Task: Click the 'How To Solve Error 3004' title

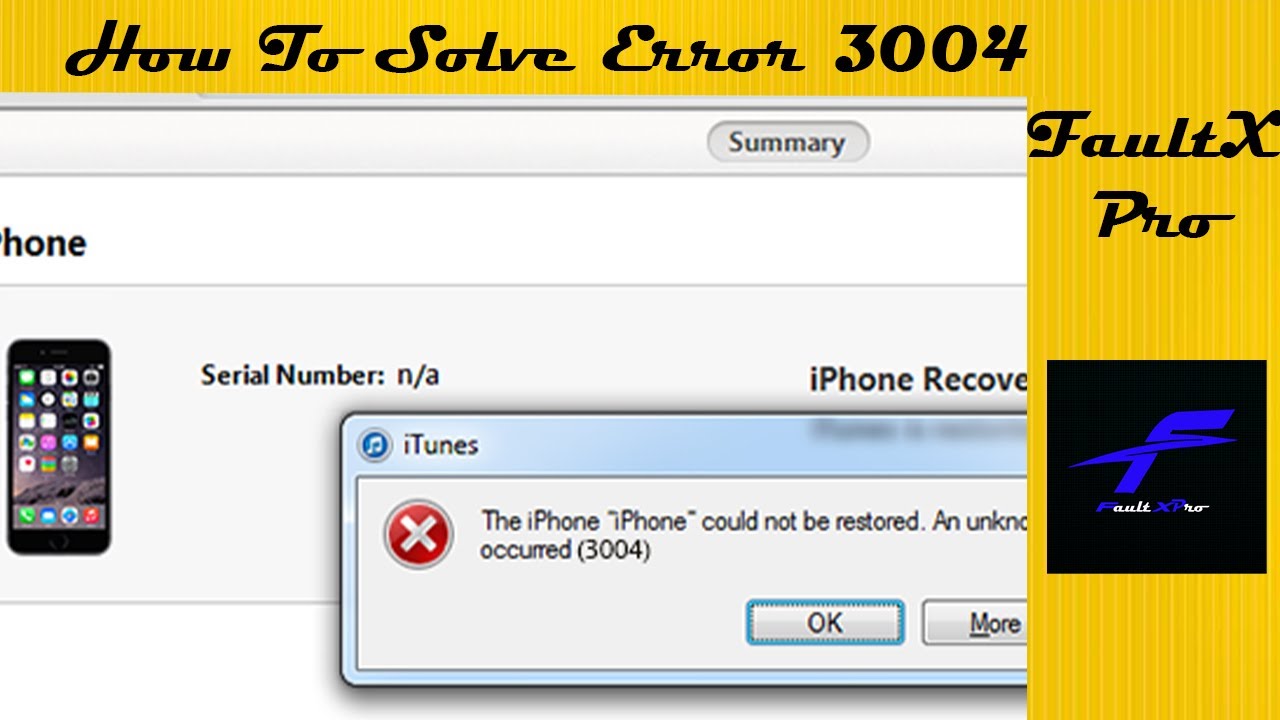Action: 547,46
